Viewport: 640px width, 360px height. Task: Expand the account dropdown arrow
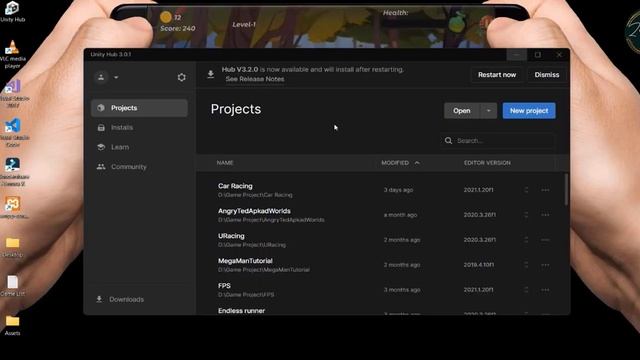[x=116, y=77]
